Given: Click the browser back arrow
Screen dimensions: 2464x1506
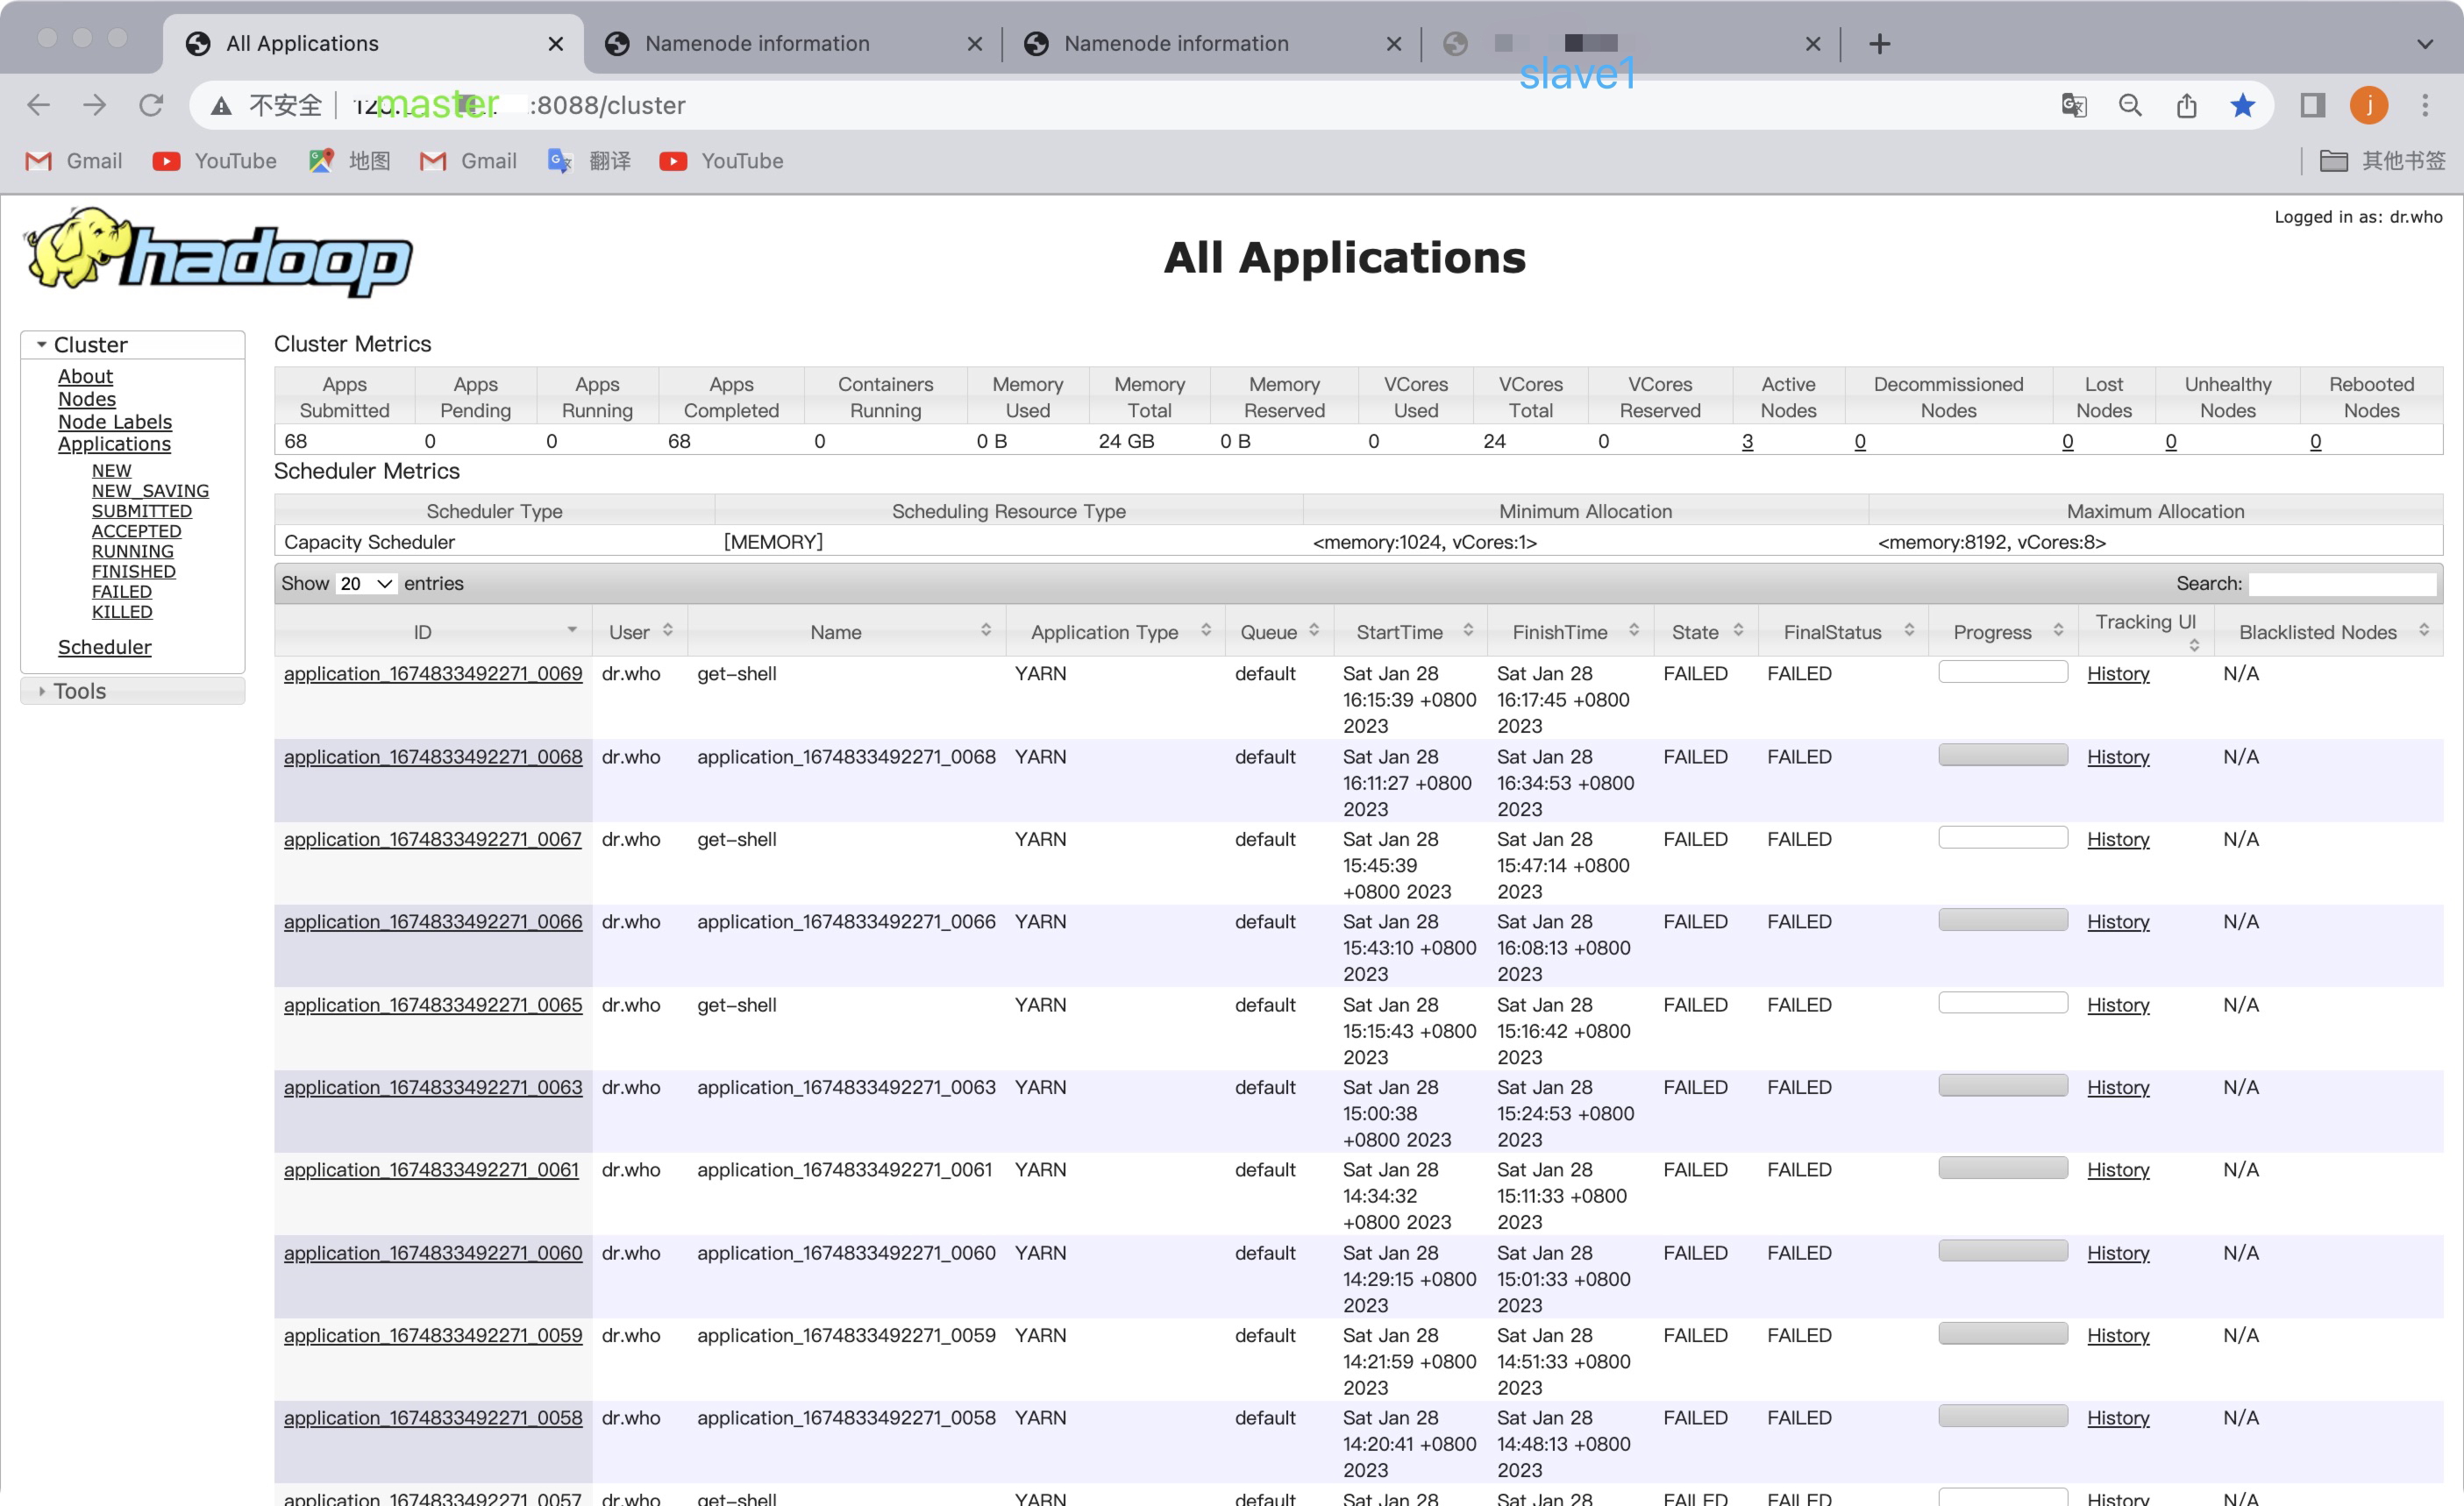Looking at the screenshot, I should [38, 105].
